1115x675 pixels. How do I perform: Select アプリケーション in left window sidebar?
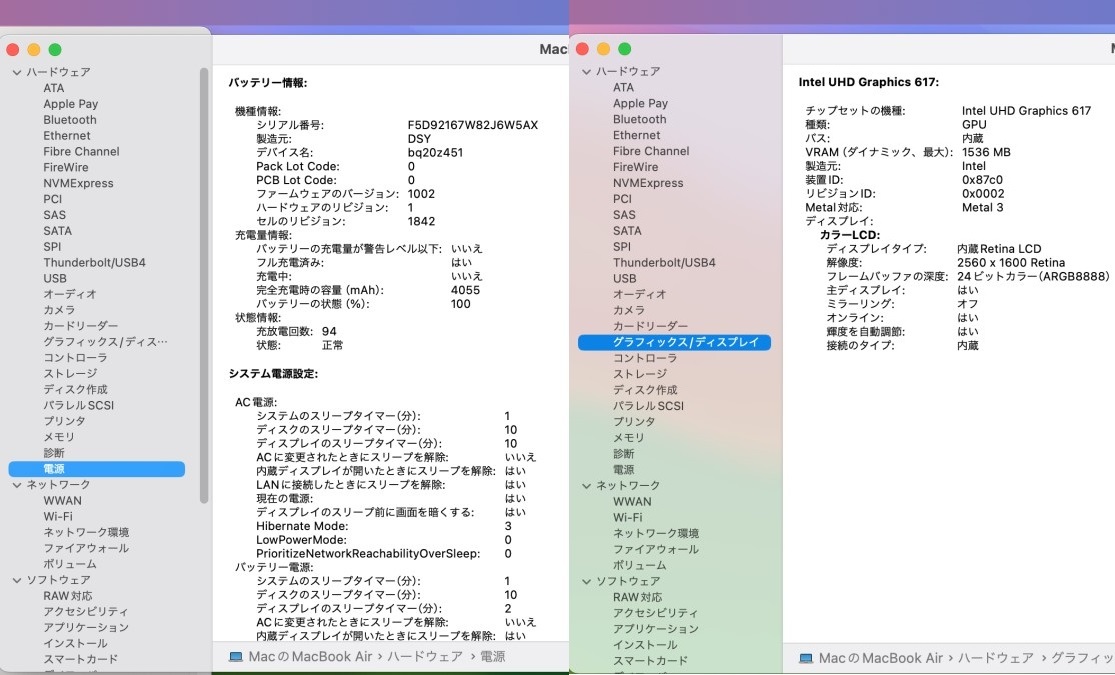pos(86,627)
